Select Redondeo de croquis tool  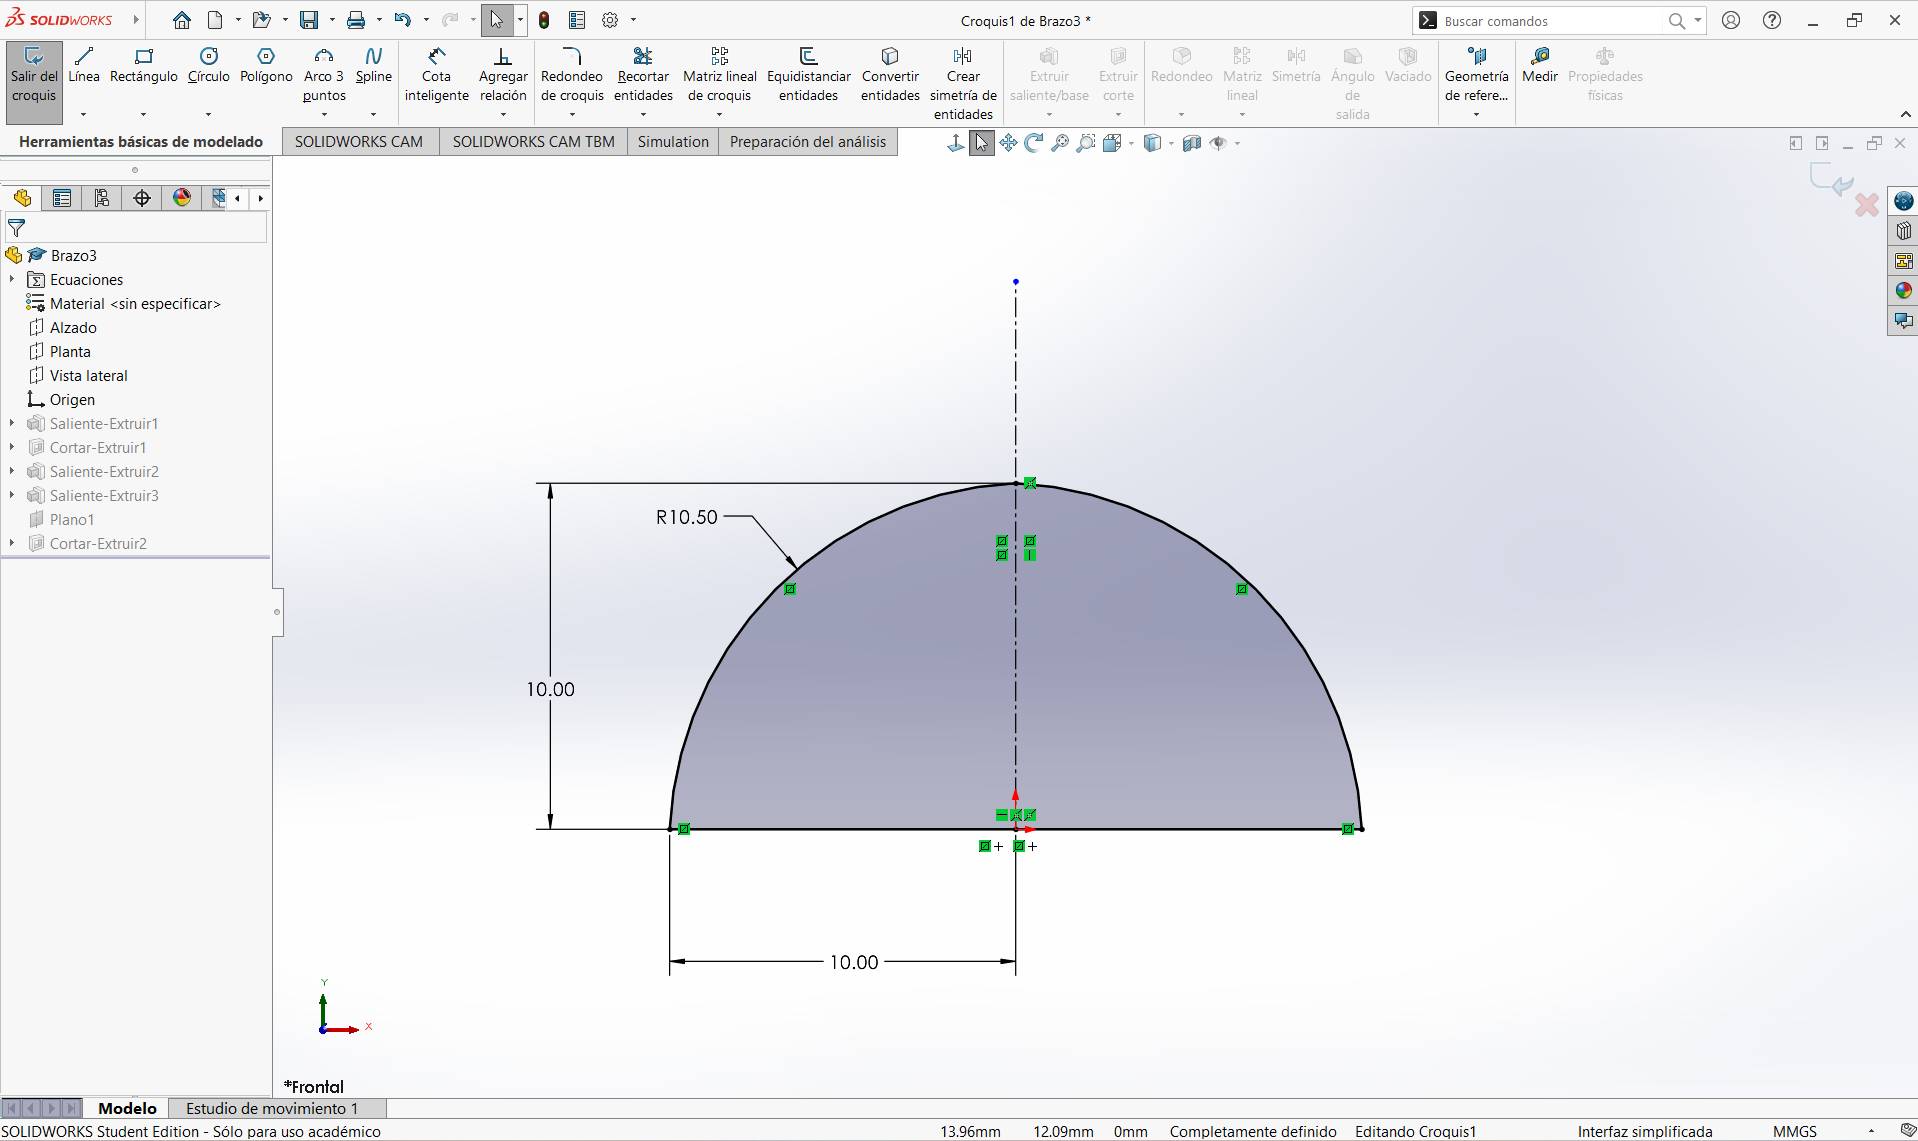click(572, 74)
